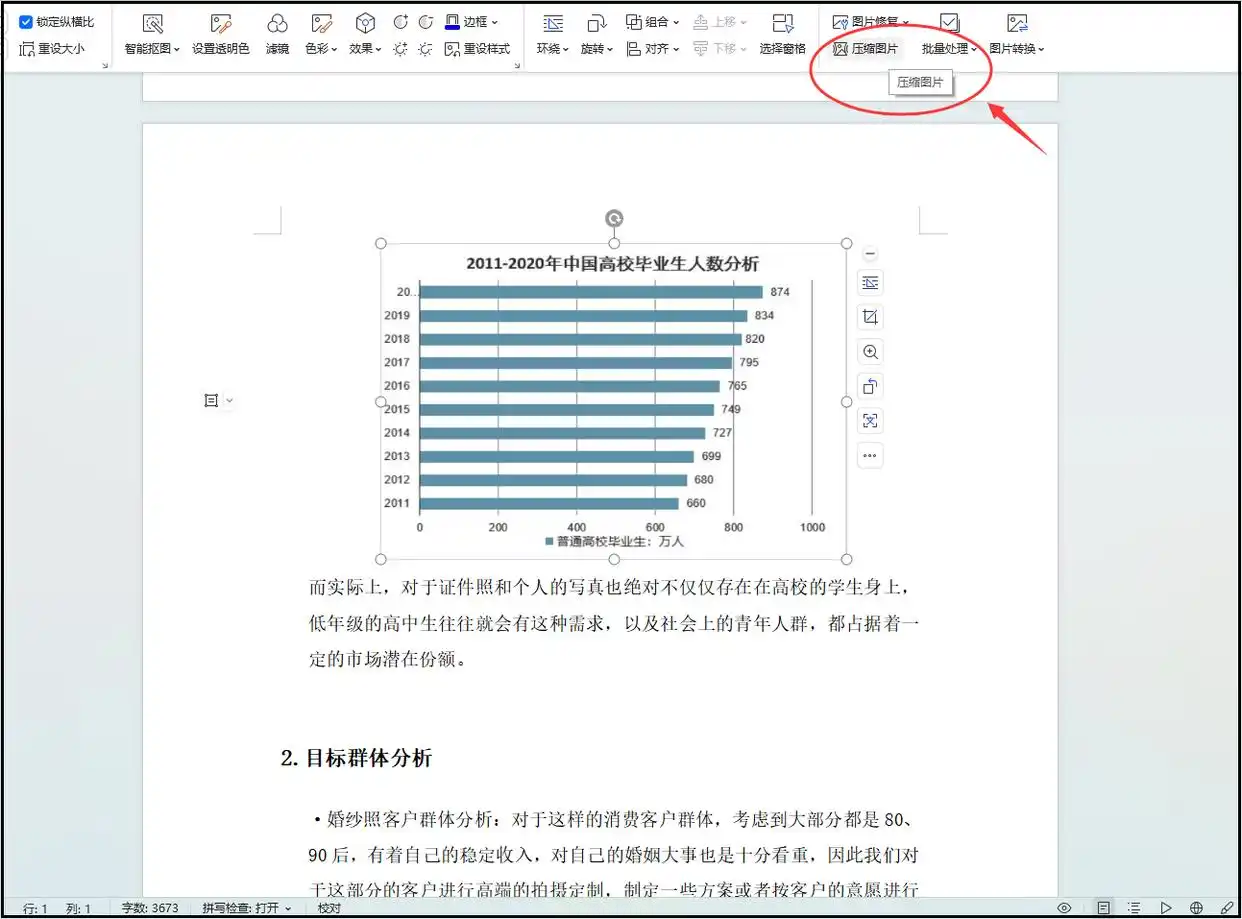The width and height of the screenshot is (1242, 919).
Task: Click the zoom magnifier icon beside the chart
Action: point(870,352)
